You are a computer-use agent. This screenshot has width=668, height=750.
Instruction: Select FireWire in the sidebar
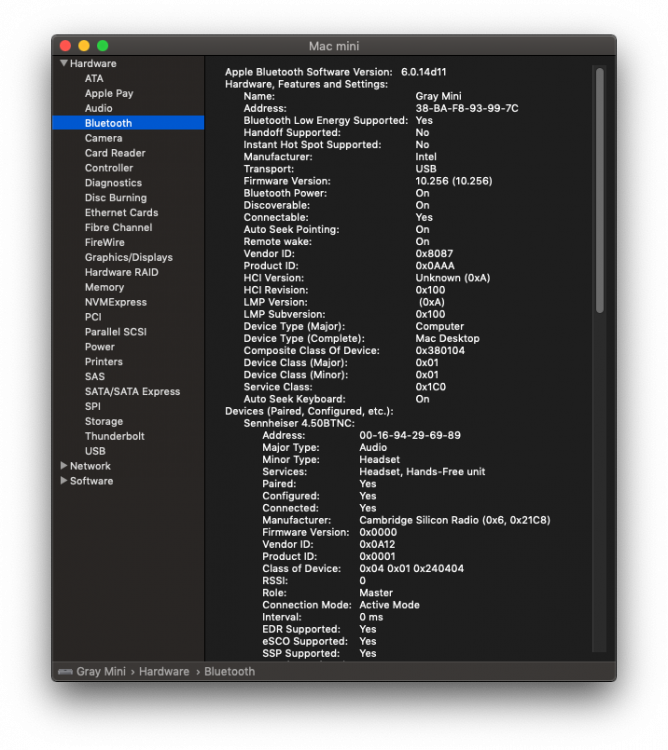pyautogui.click(x=104, y=242)
